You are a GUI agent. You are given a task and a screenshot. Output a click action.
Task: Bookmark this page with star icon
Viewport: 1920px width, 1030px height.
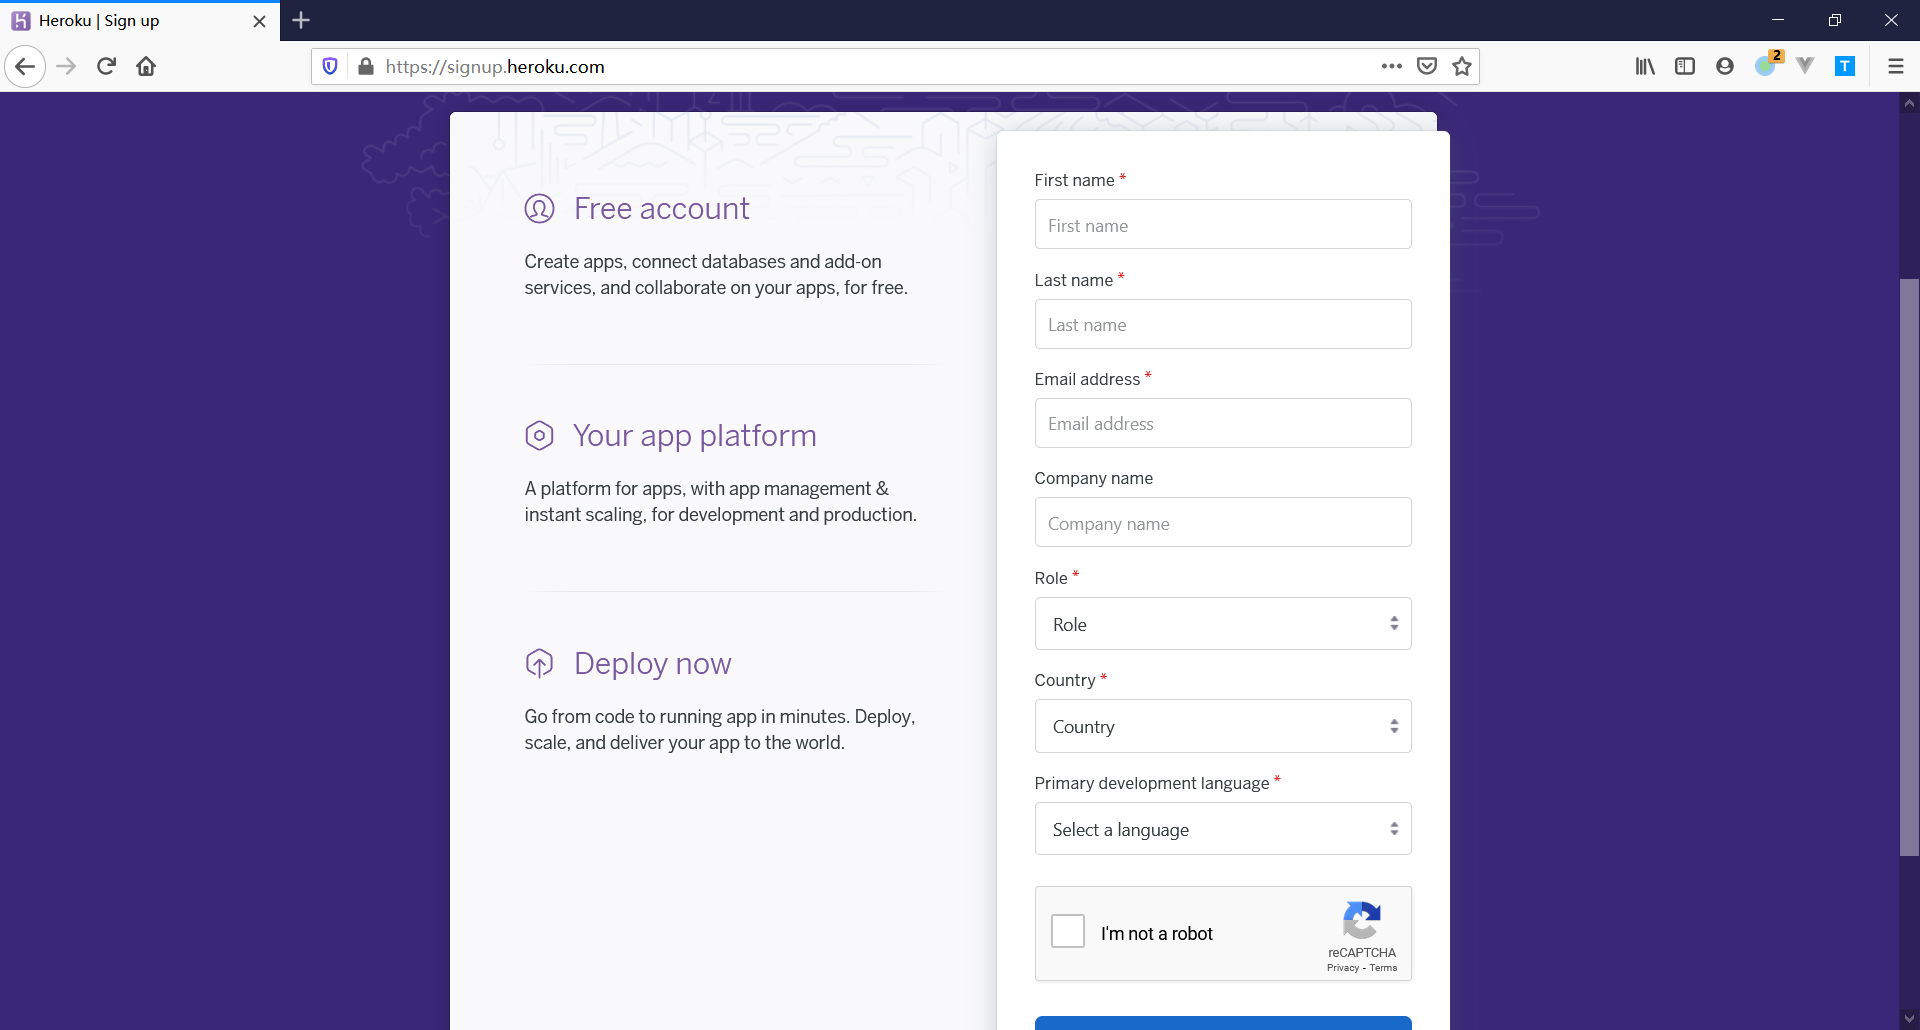point(1462,67)
